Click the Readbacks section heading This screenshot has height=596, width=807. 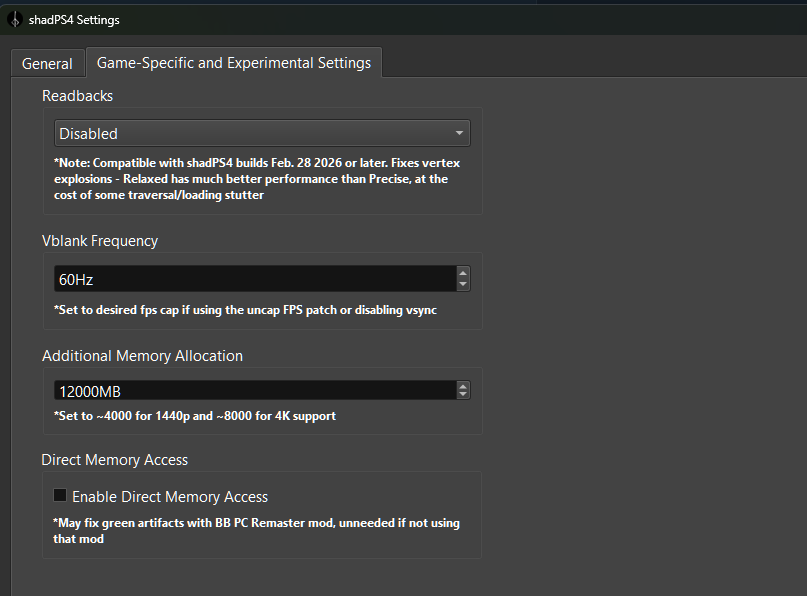coord(78,96)
